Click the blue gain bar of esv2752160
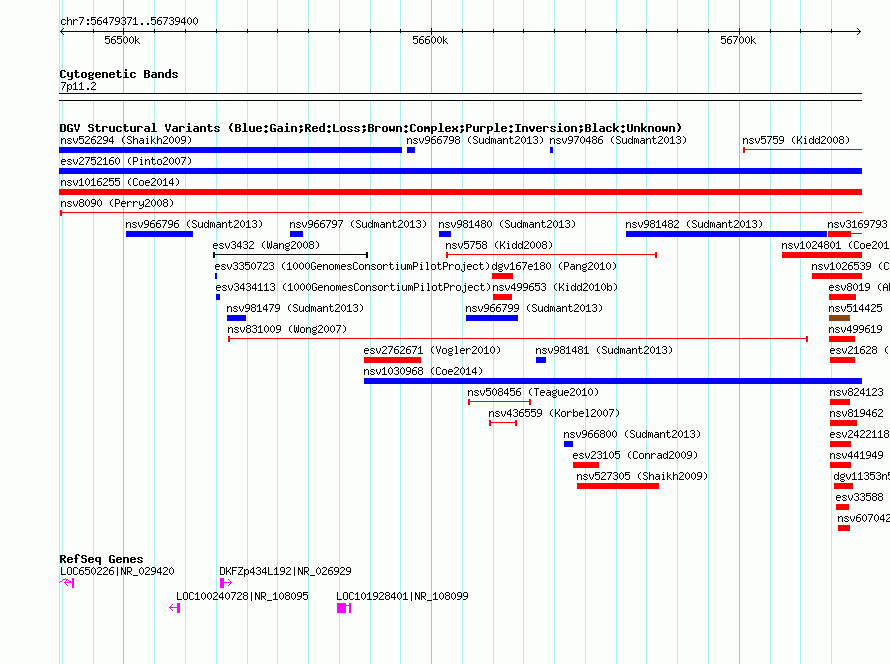This screenshot has width=890, height=664. click(460, 171)
